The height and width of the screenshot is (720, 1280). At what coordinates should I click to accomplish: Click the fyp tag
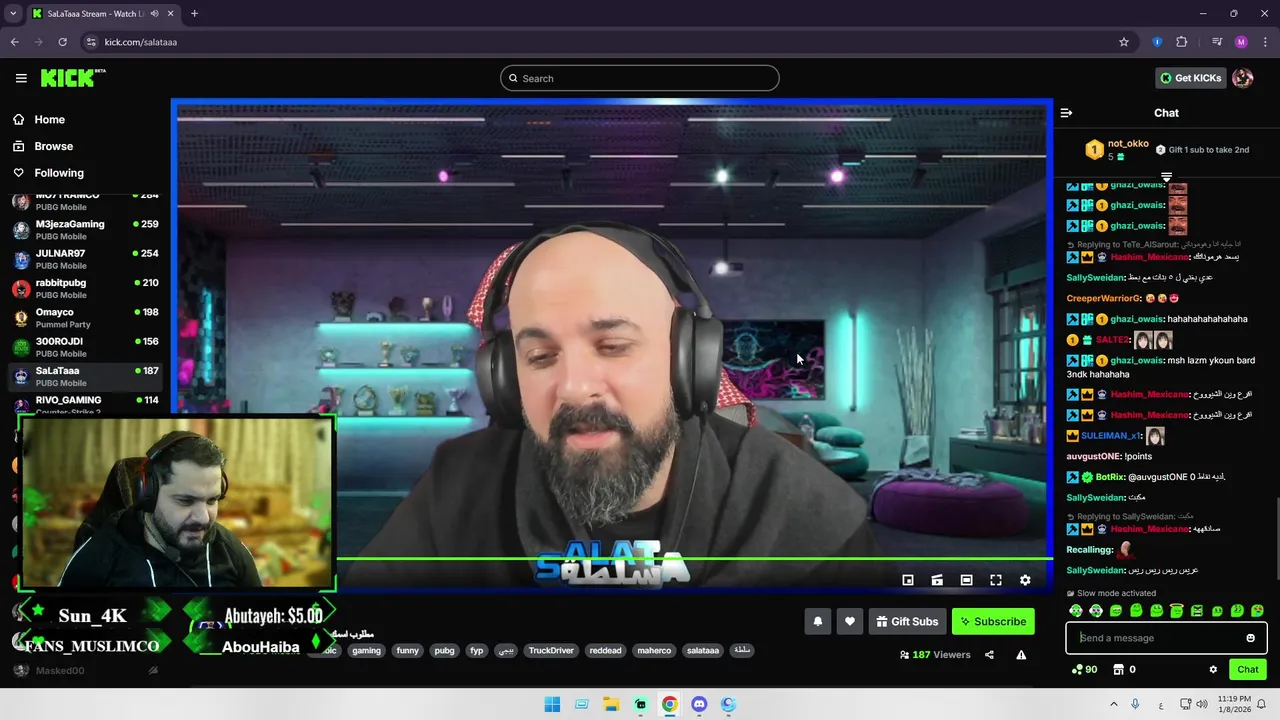click(x=476, y=650)
